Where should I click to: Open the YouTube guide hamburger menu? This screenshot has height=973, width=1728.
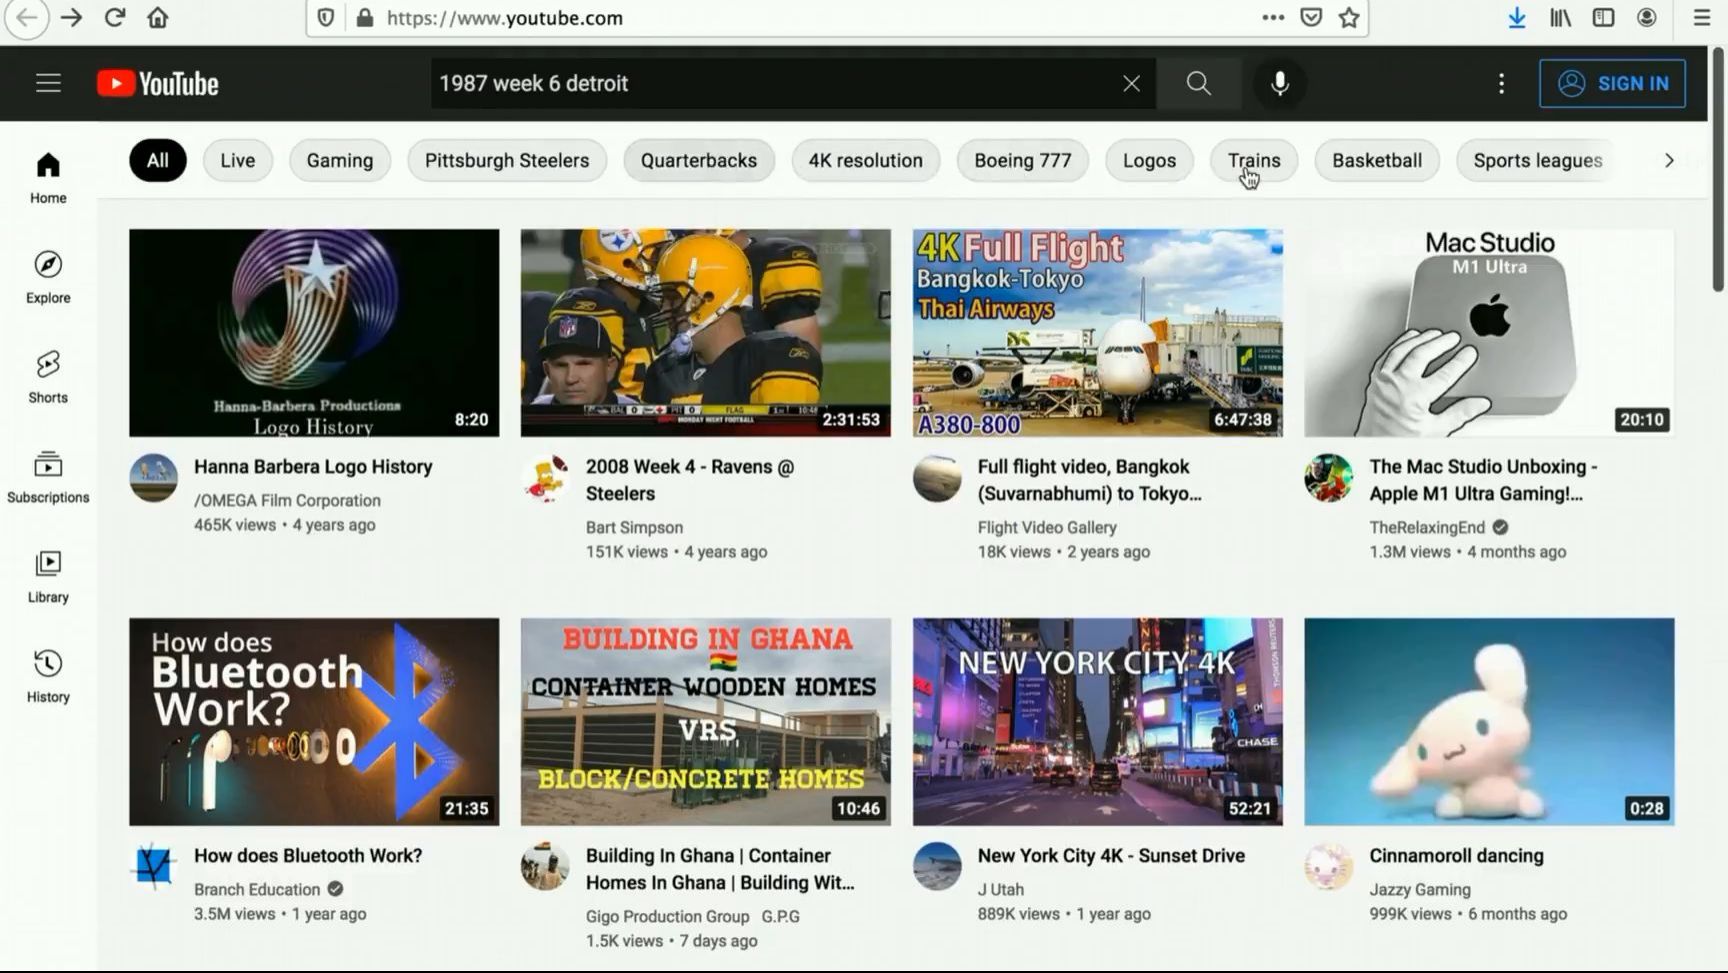(x=48, y=83)
